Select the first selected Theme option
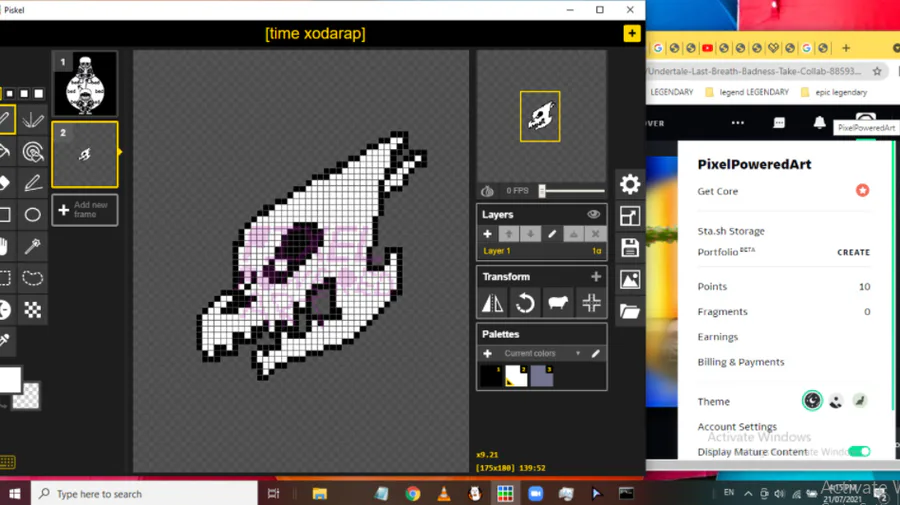This screenshot has width=900, height=505. [812, 401]
